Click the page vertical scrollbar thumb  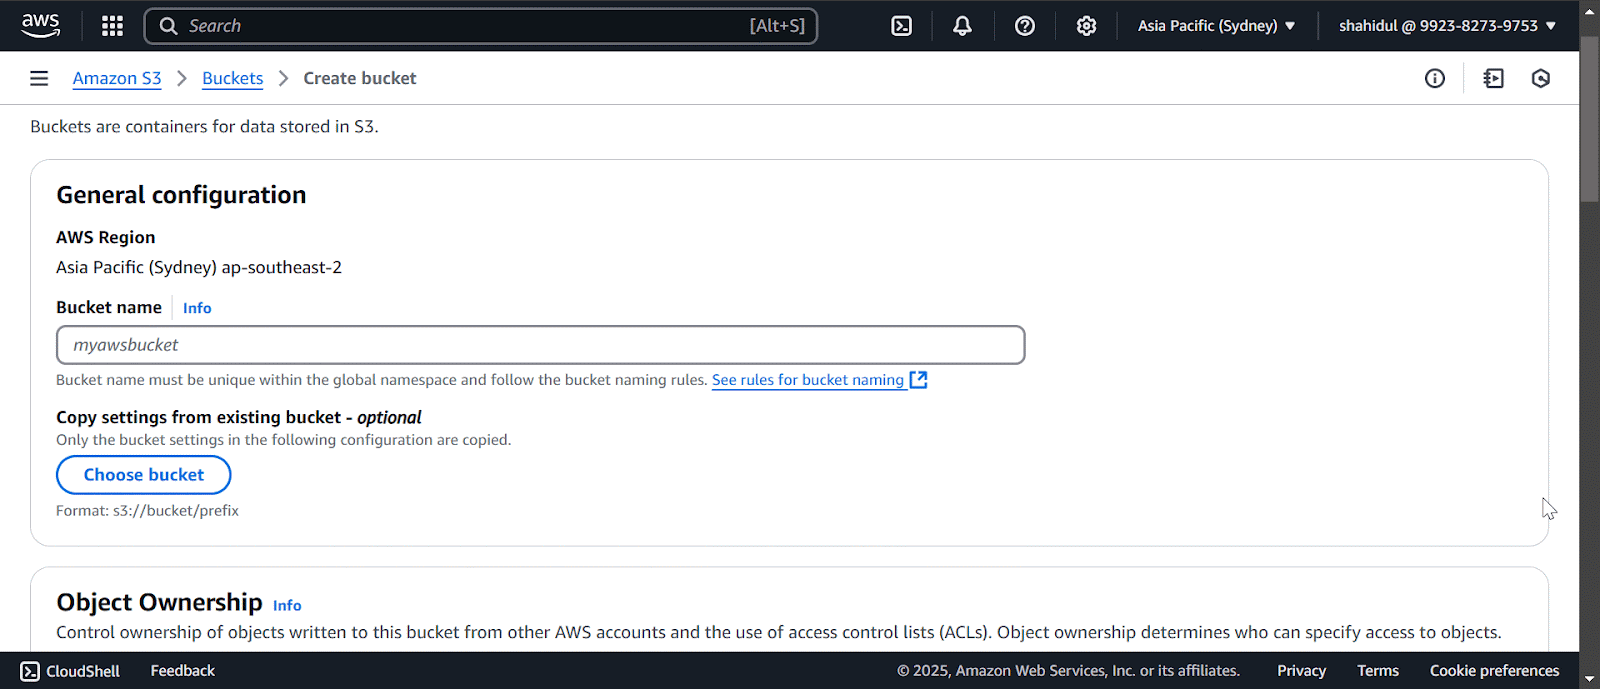tap(1589, 120)
